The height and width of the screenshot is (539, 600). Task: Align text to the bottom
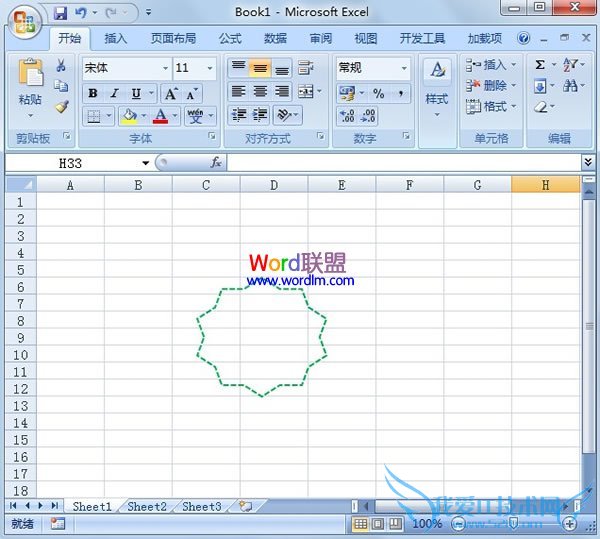point(282,68)
